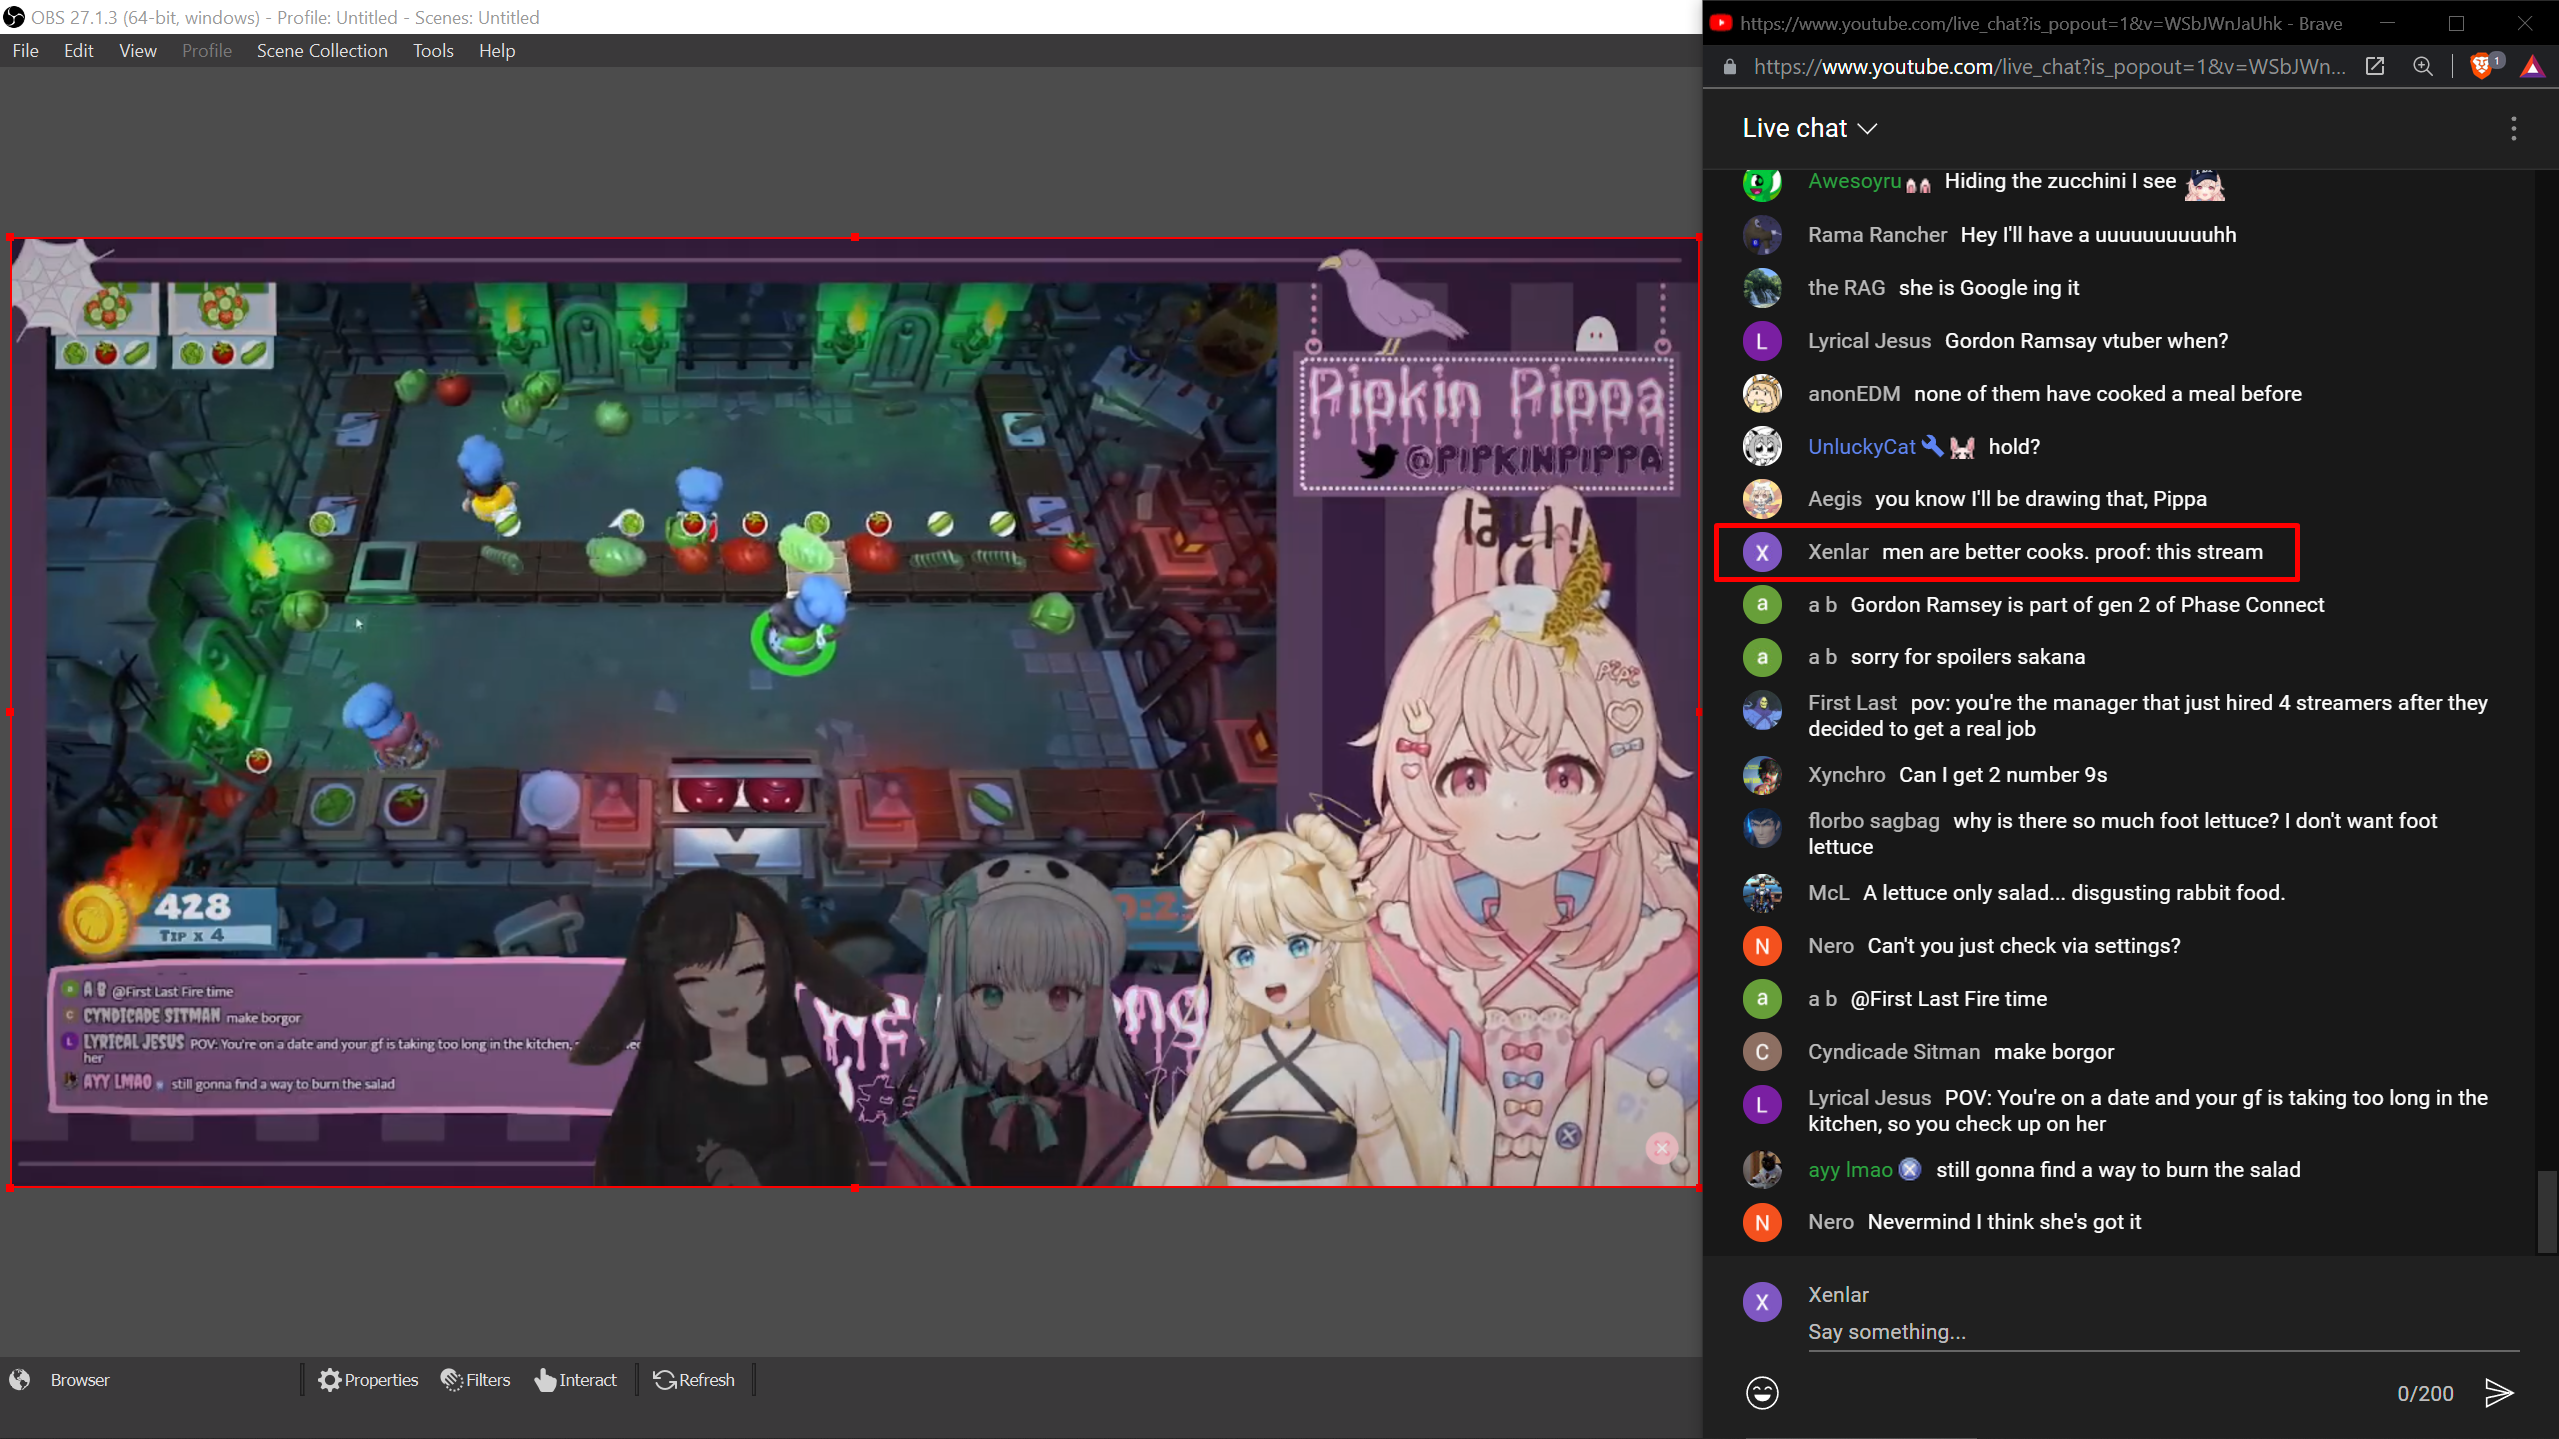This screenshot has width=2559, height=1439.
Task: Open the File menu in OBS
Action: point(26,51)
